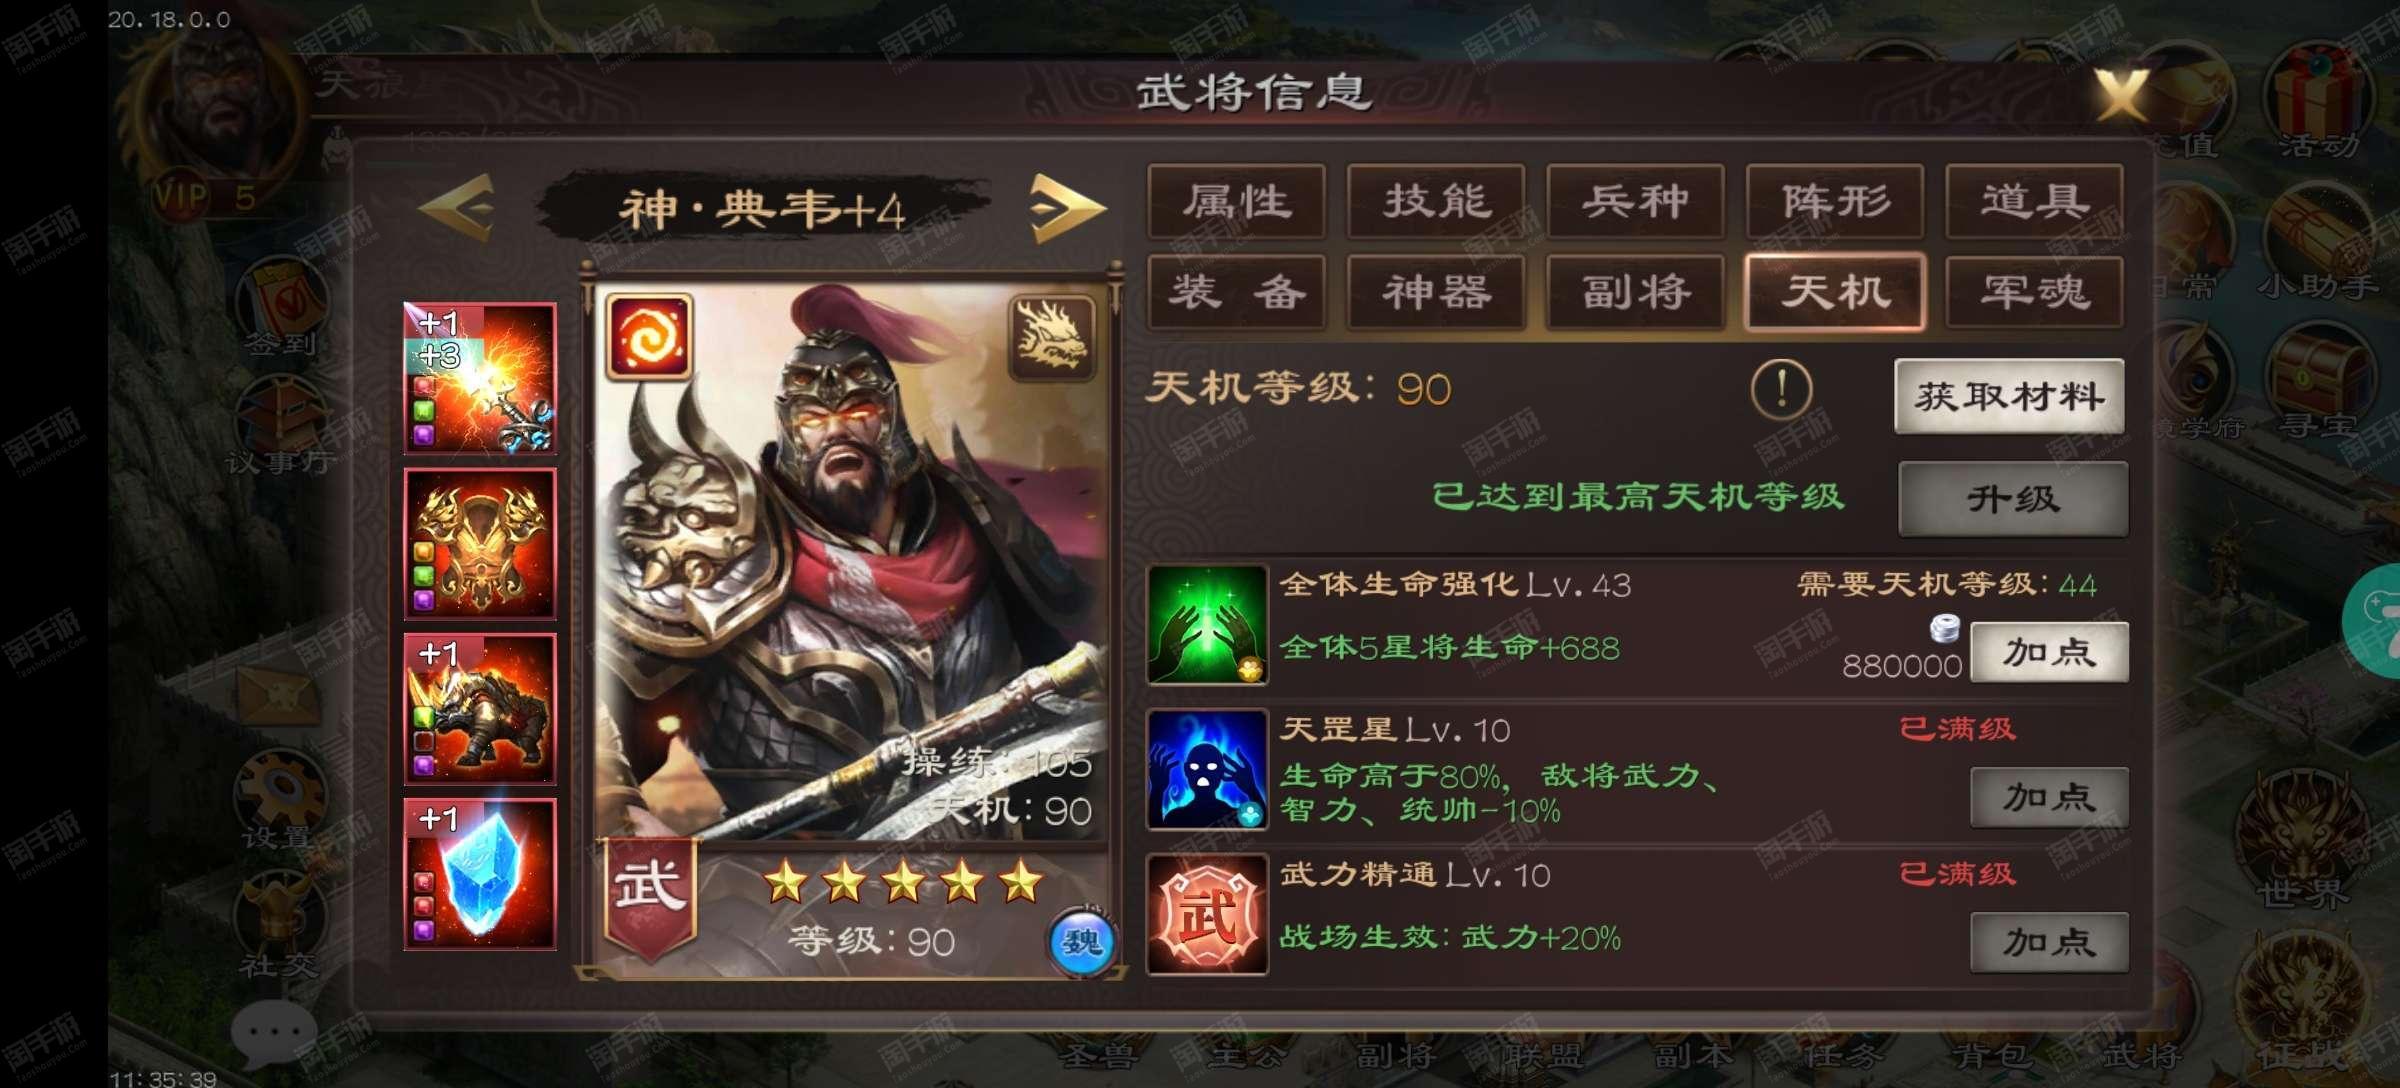Click the blue 魏 faction badge
The image size is (2400, 1088).
1082,941
